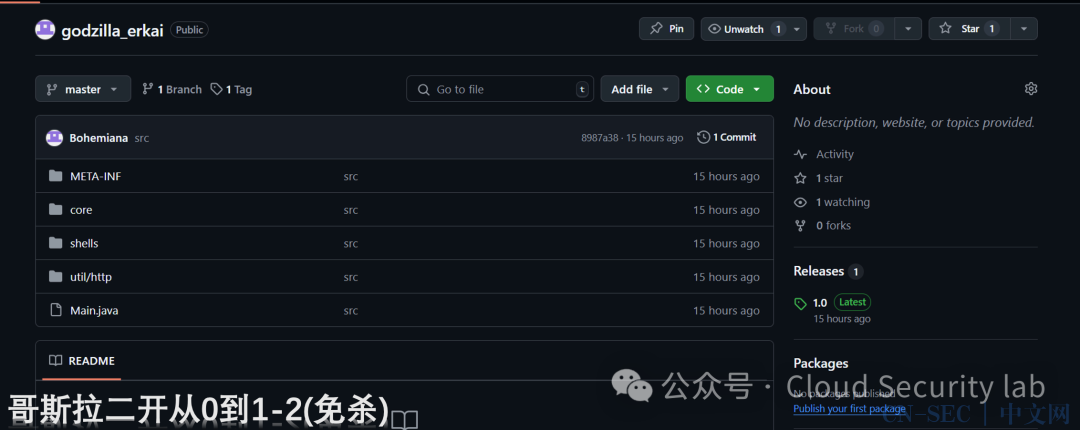Open the util/http folder
Viewport: 1080px width, 430px height.
point(91,277)
